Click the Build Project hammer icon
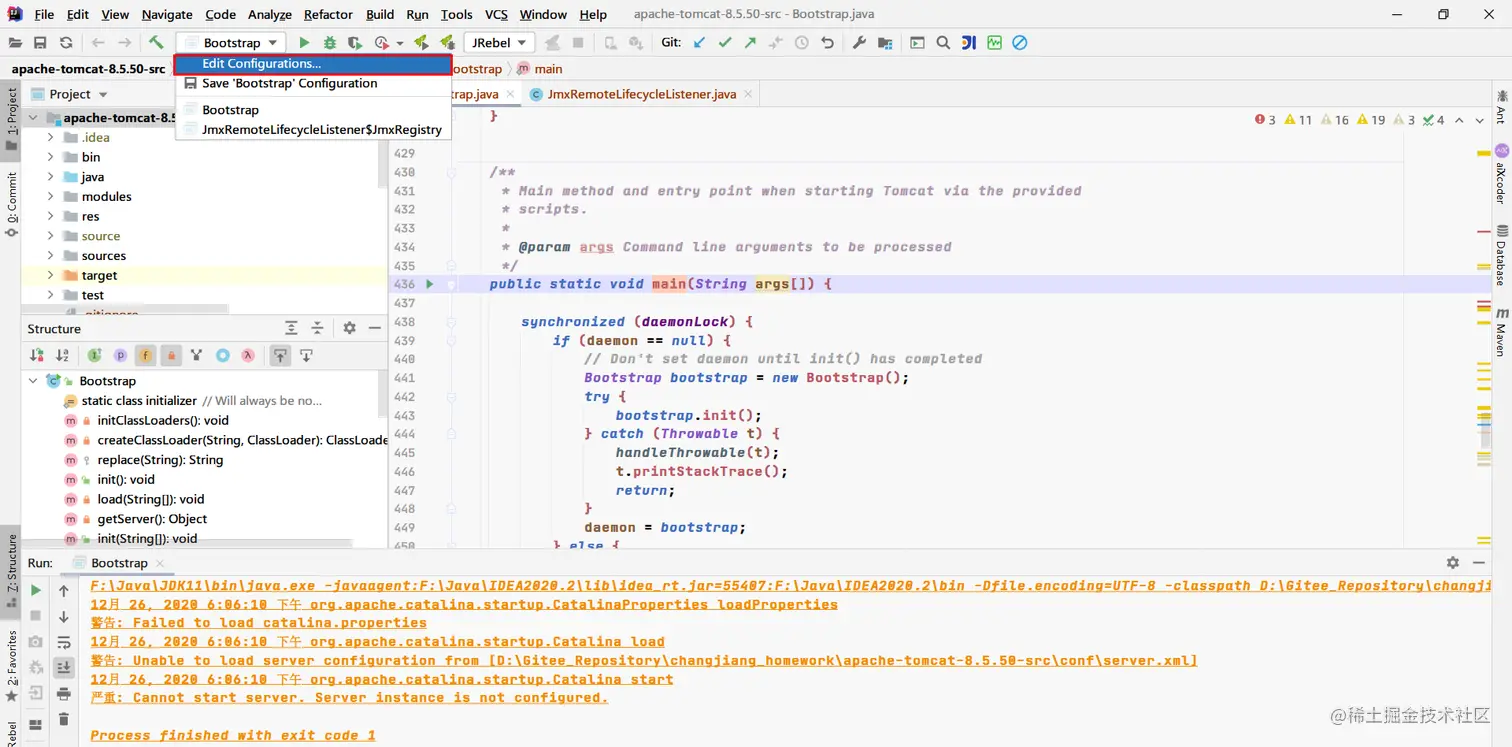Viewport: 1512px width, 747px height. point(156,43)
